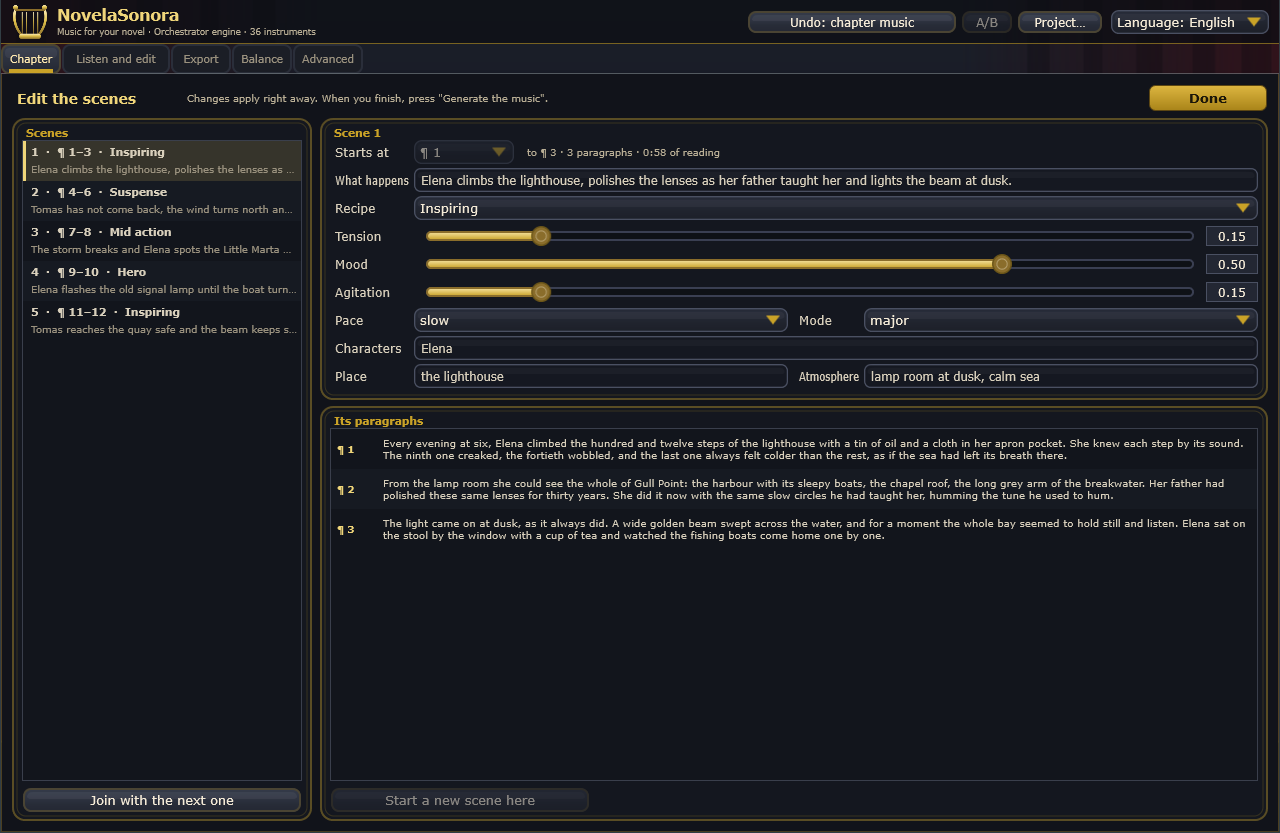Click the Tension value field 0.15
Screen dimensions: 1280x833
pyautogui.click(x=1232, y=236)
